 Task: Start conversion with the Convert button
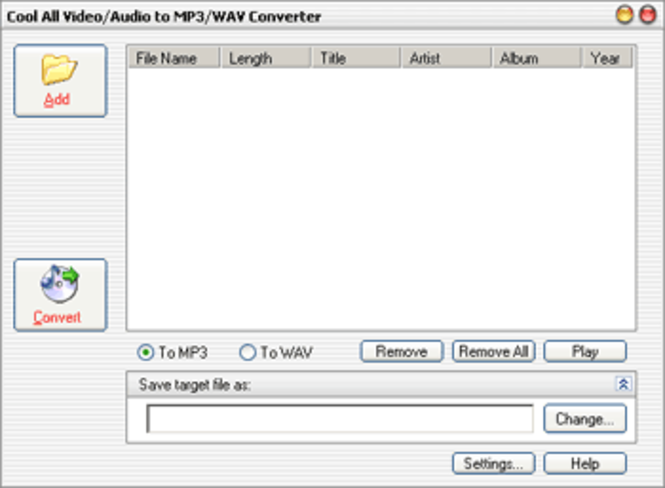click(x=60, y=295)
